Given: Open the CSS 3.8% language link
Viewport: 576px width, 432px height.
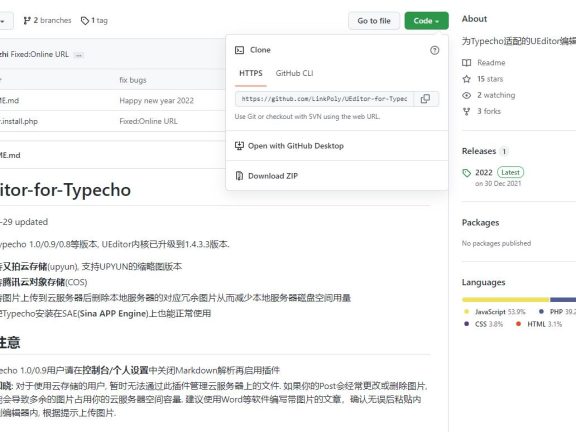Looking at the screenshot, I should 489,324.
